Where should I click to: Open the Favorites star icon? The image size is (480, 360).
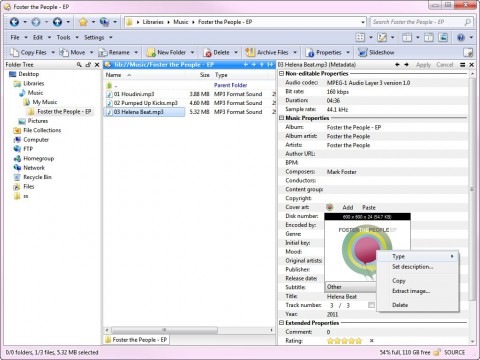tap(83, 22)
